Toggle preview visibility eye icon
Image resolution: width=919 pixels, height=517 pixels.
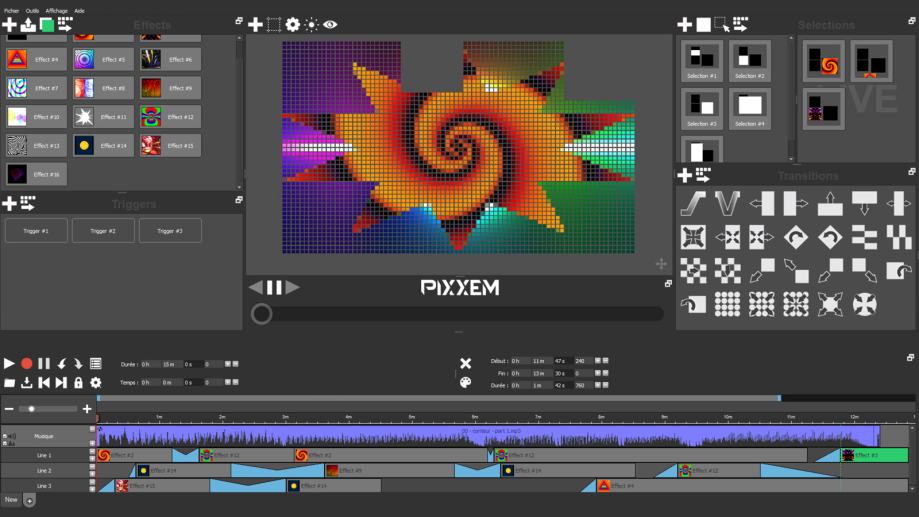(x=330, y=24)
